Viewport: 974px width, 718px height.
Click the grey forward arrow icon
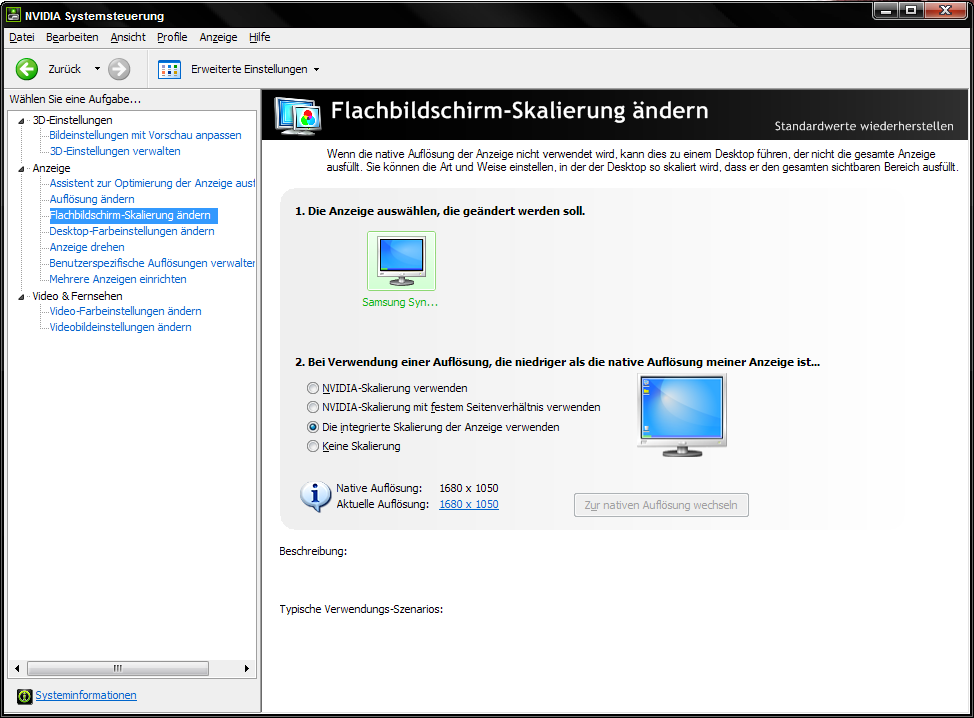coord(119,69)
